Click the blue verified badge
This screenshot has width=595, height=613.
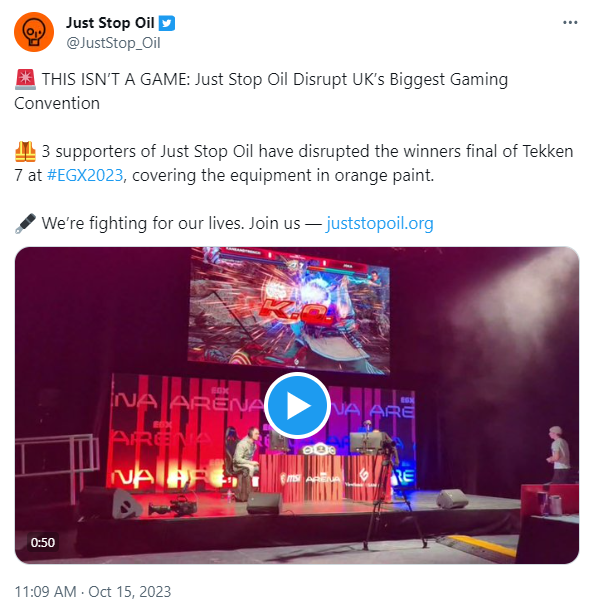pyautogui.click(x=167, y=23)
